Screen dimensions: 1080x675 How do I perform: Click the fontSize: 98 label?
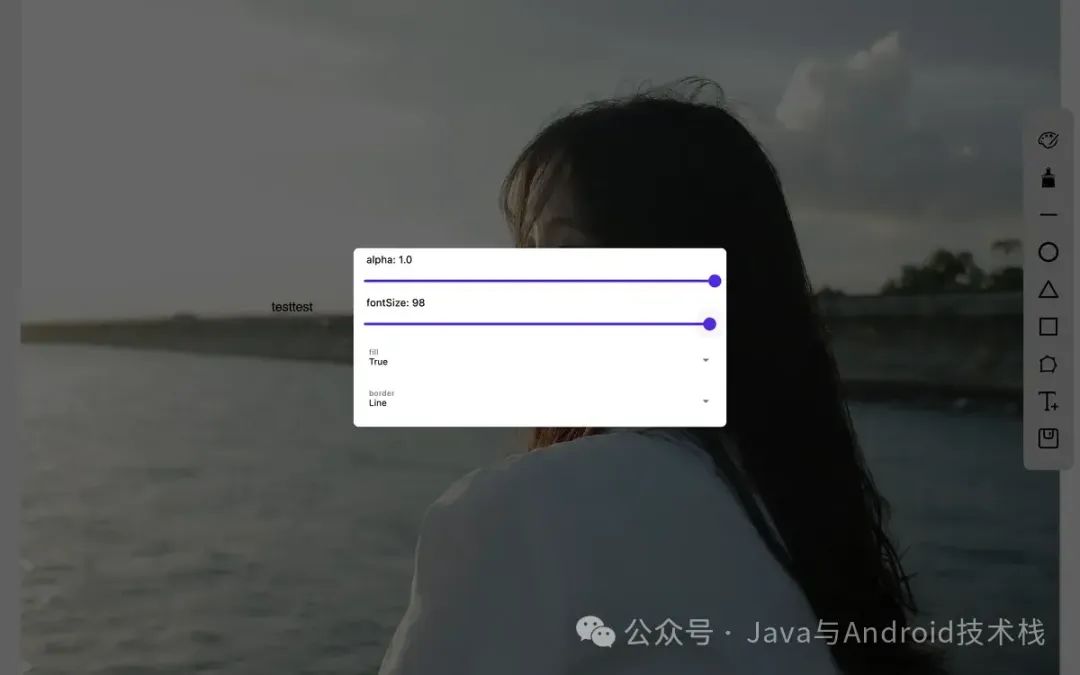[395, 302]
